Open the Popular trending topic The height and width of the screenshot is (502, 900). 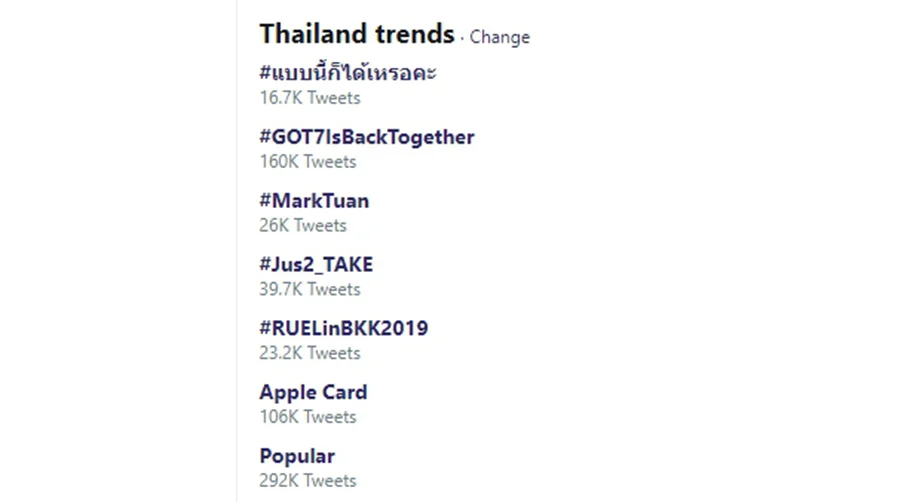click(297, 457)
